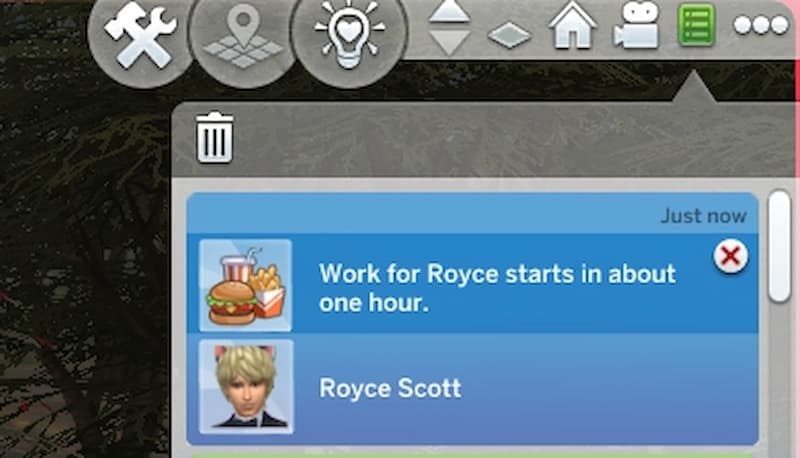The image size is (800, 458).
Task: Go down one floor with down arrow
Action: pos(449,42)
